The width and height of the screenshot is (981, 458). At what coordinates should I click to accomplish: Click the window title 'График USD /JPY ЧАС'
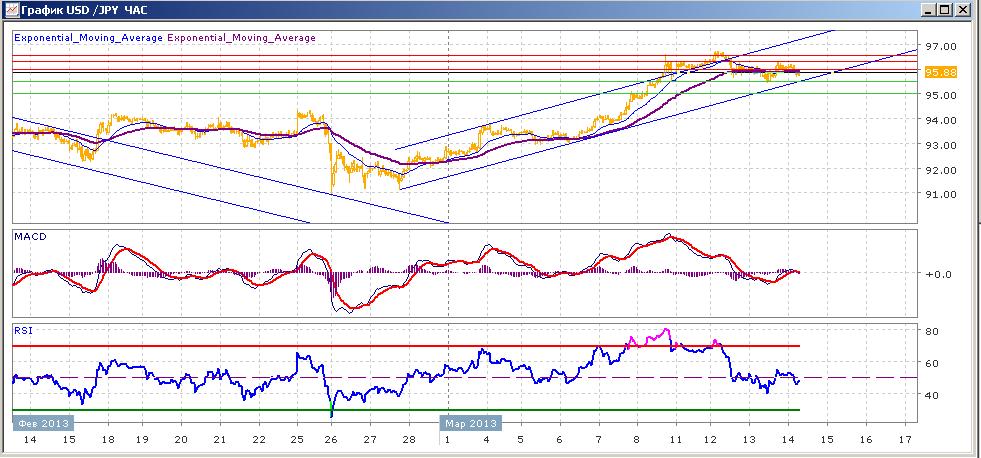[x=84, y=10]
